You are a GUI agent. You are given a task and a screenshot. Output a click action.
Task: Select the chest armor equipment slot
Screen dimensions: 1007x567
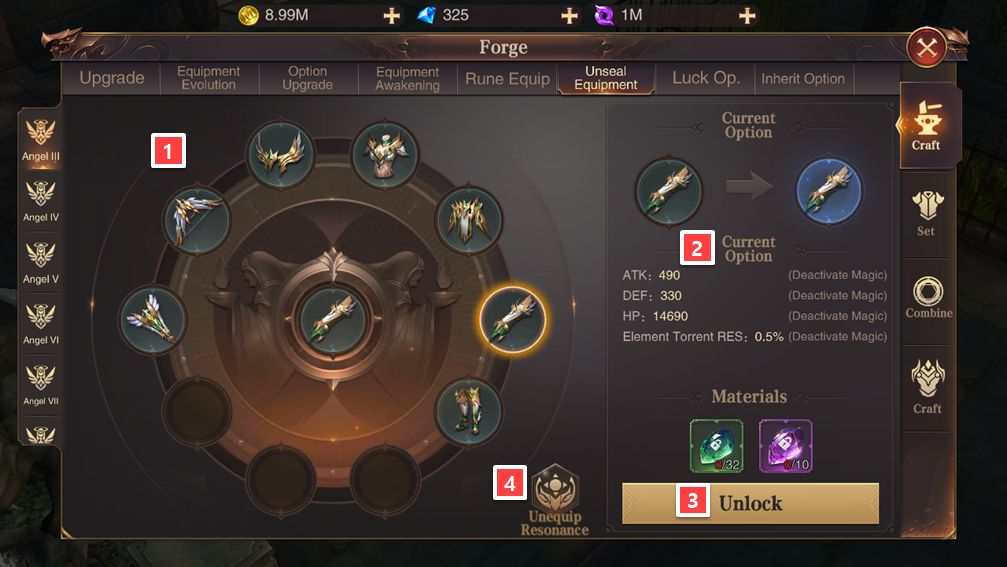[385, 155]
